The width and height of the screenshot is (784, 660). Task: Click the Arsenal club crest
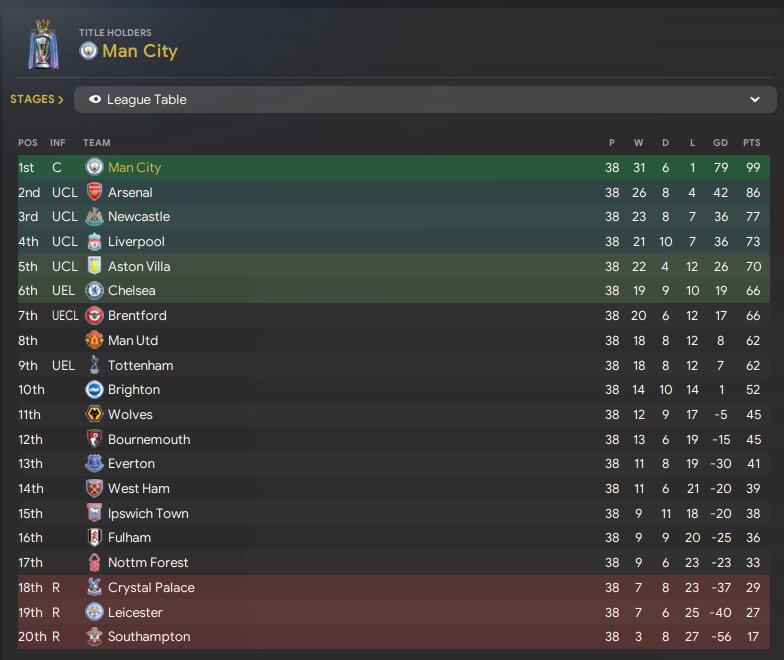point(94,192)
